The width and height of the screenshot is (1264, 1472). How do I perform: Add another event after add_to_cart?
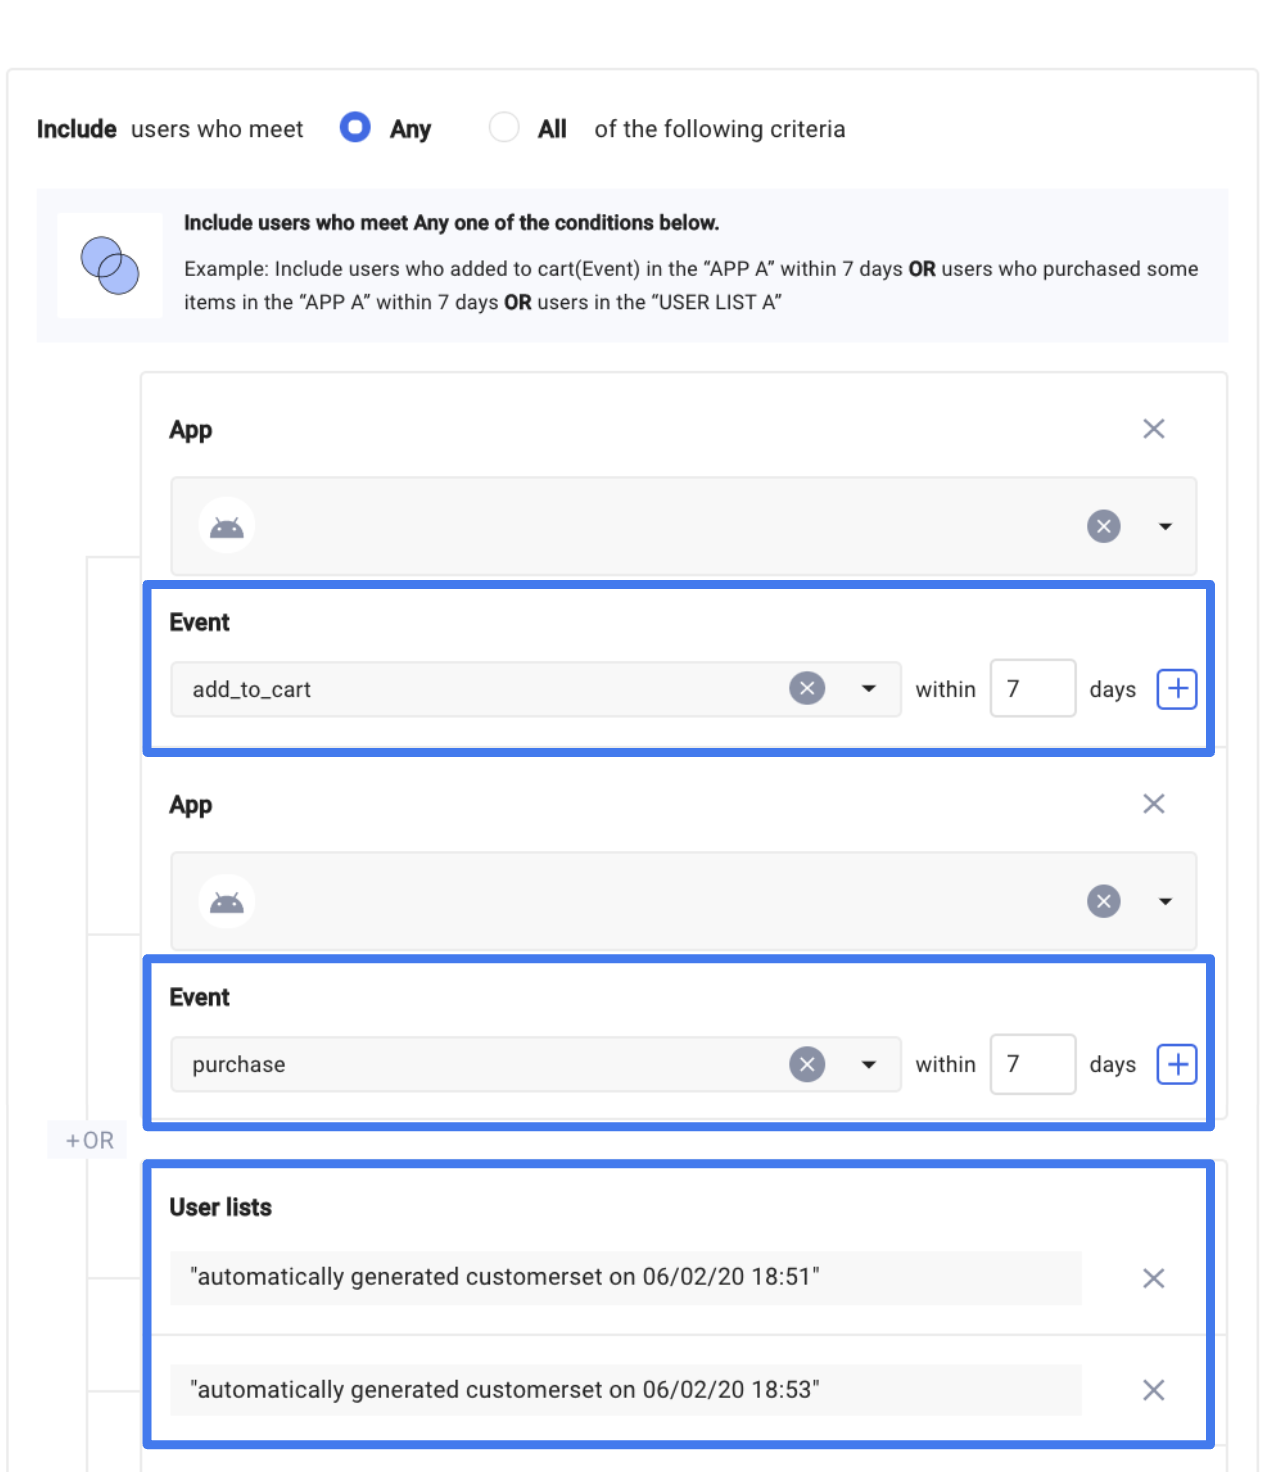1176,688
